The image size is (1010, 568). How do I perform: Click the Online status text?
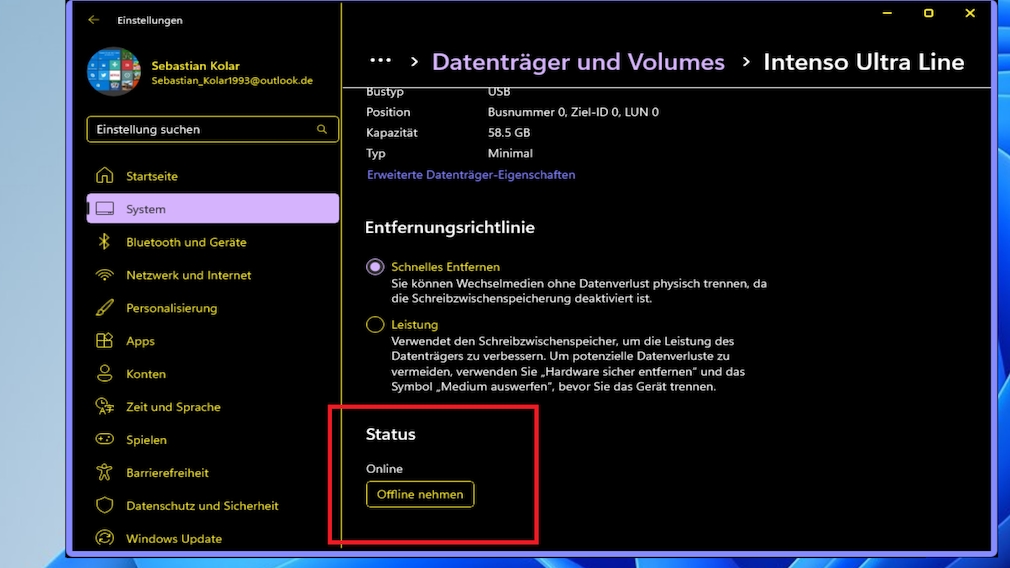[384, 469]
